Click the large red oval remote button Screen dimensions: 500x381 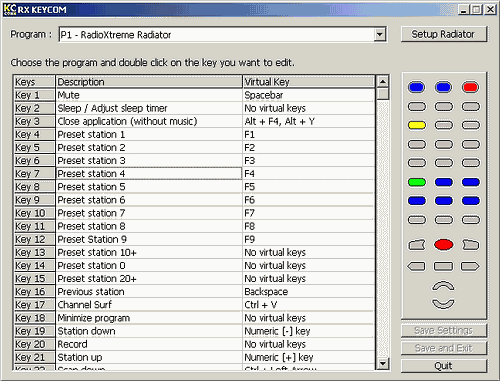pos(444,245)
